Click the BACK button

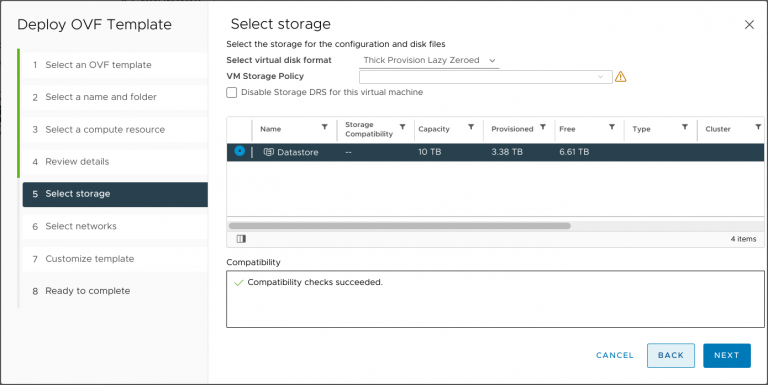coord(671,355)
